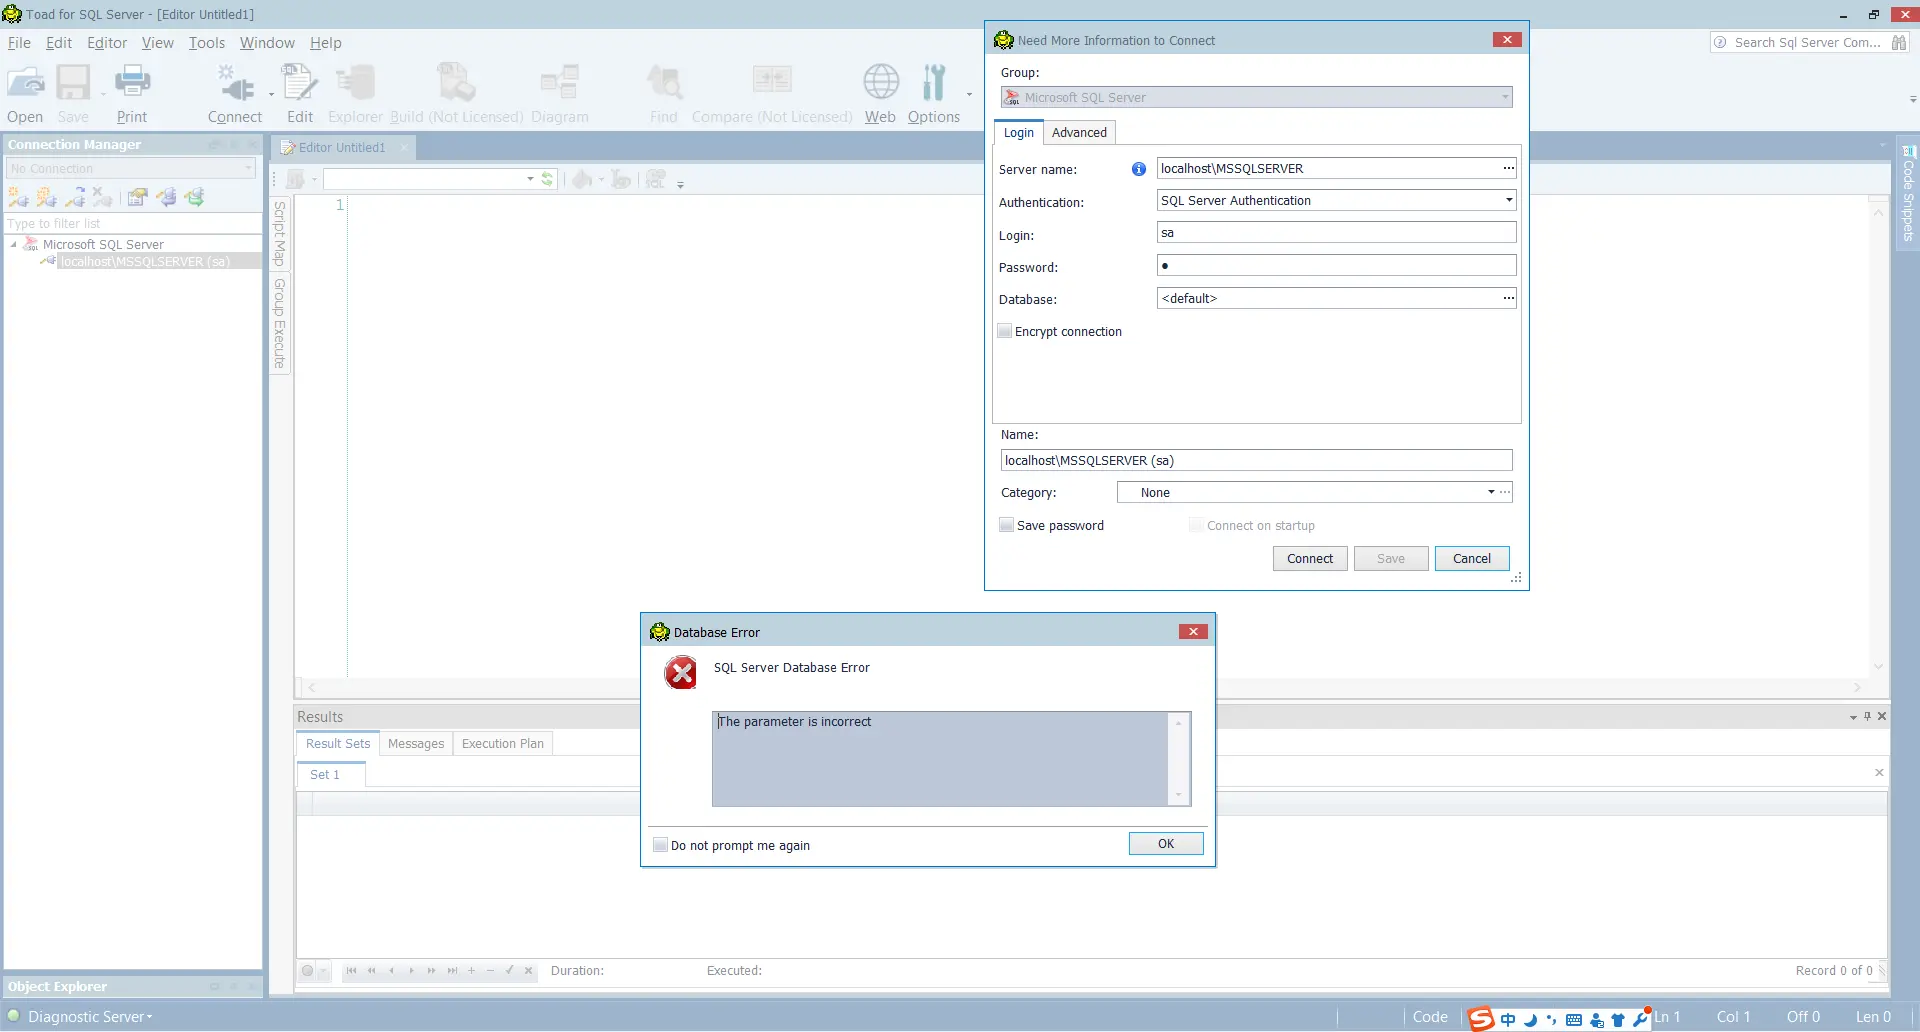
Task: Click the Server name browse ellipsis
Action: click(x=1508, y=168)
